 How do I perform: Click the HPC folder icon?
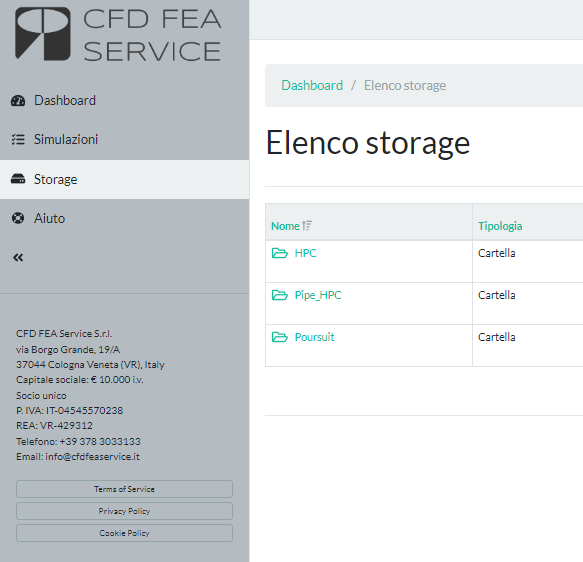[280, 253]
